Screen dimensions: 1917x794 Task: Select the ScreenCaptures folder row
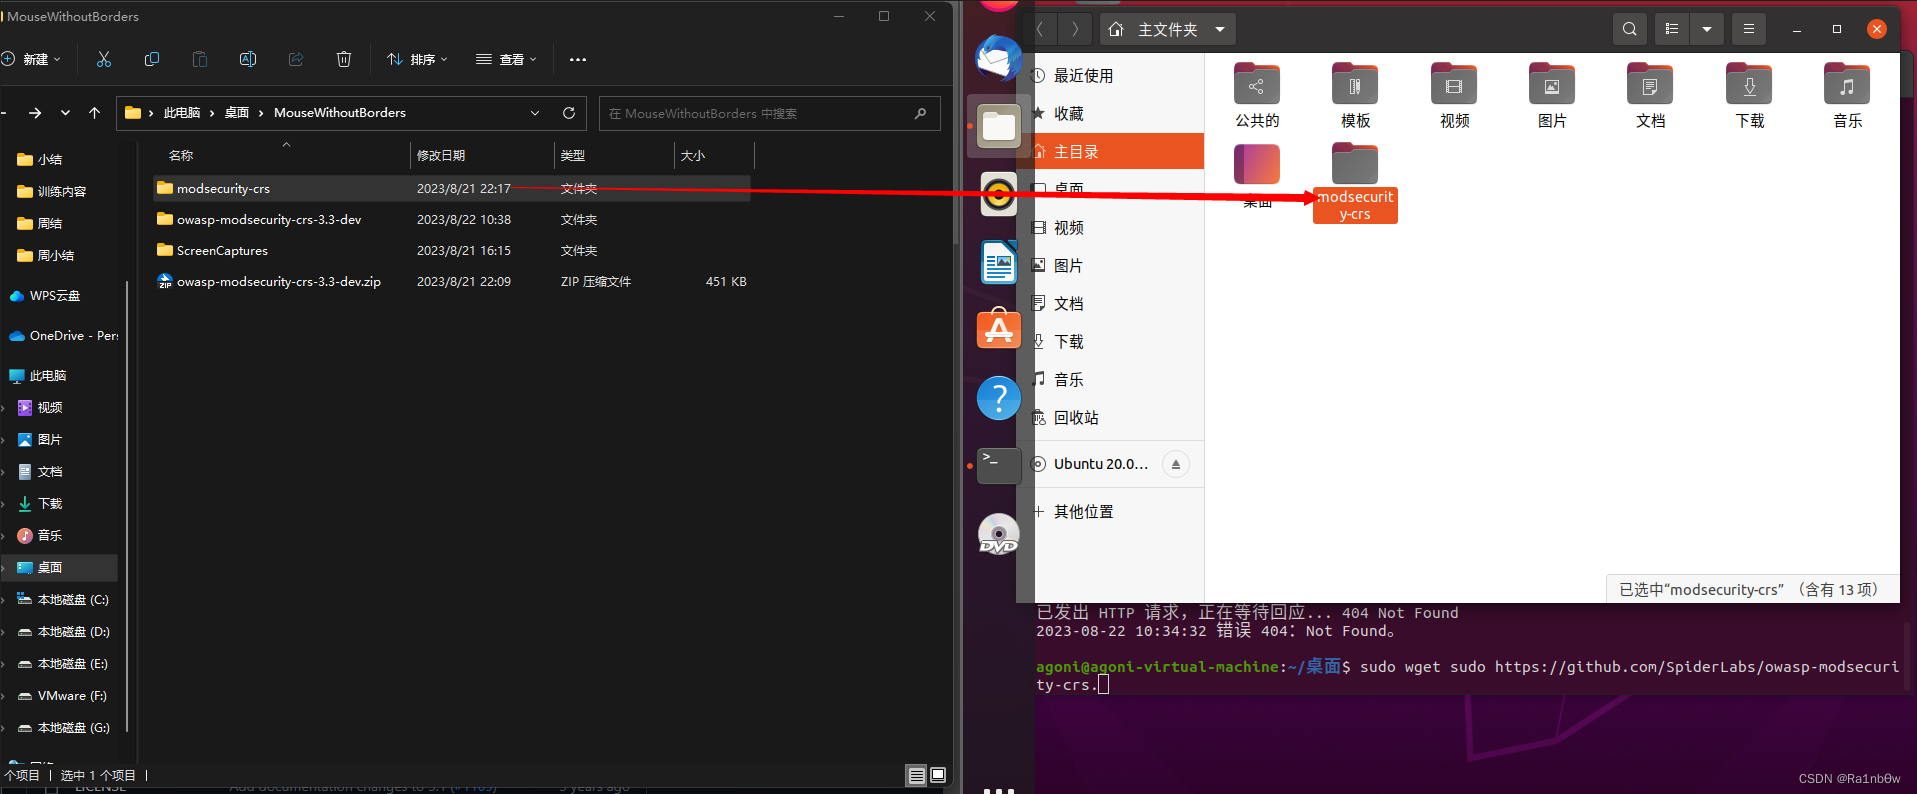point(452,250)
